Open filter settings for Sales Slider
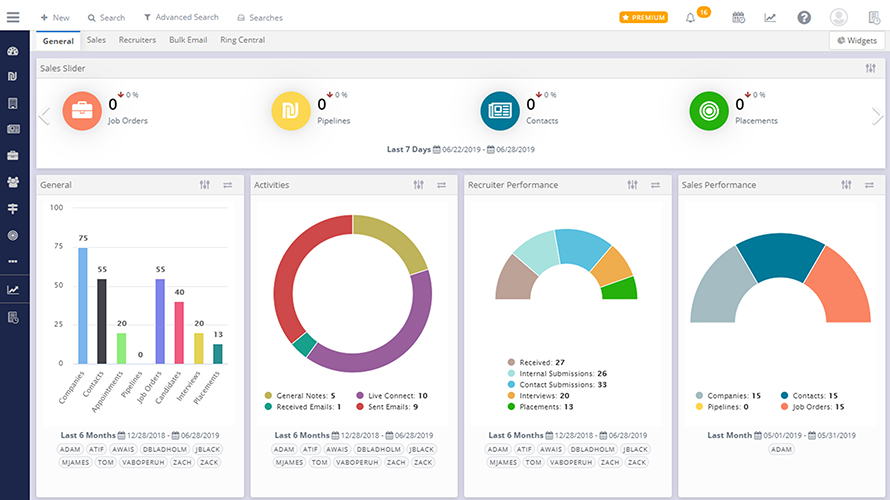This screenshot has width=890, height=500. (x=870, y=68)
